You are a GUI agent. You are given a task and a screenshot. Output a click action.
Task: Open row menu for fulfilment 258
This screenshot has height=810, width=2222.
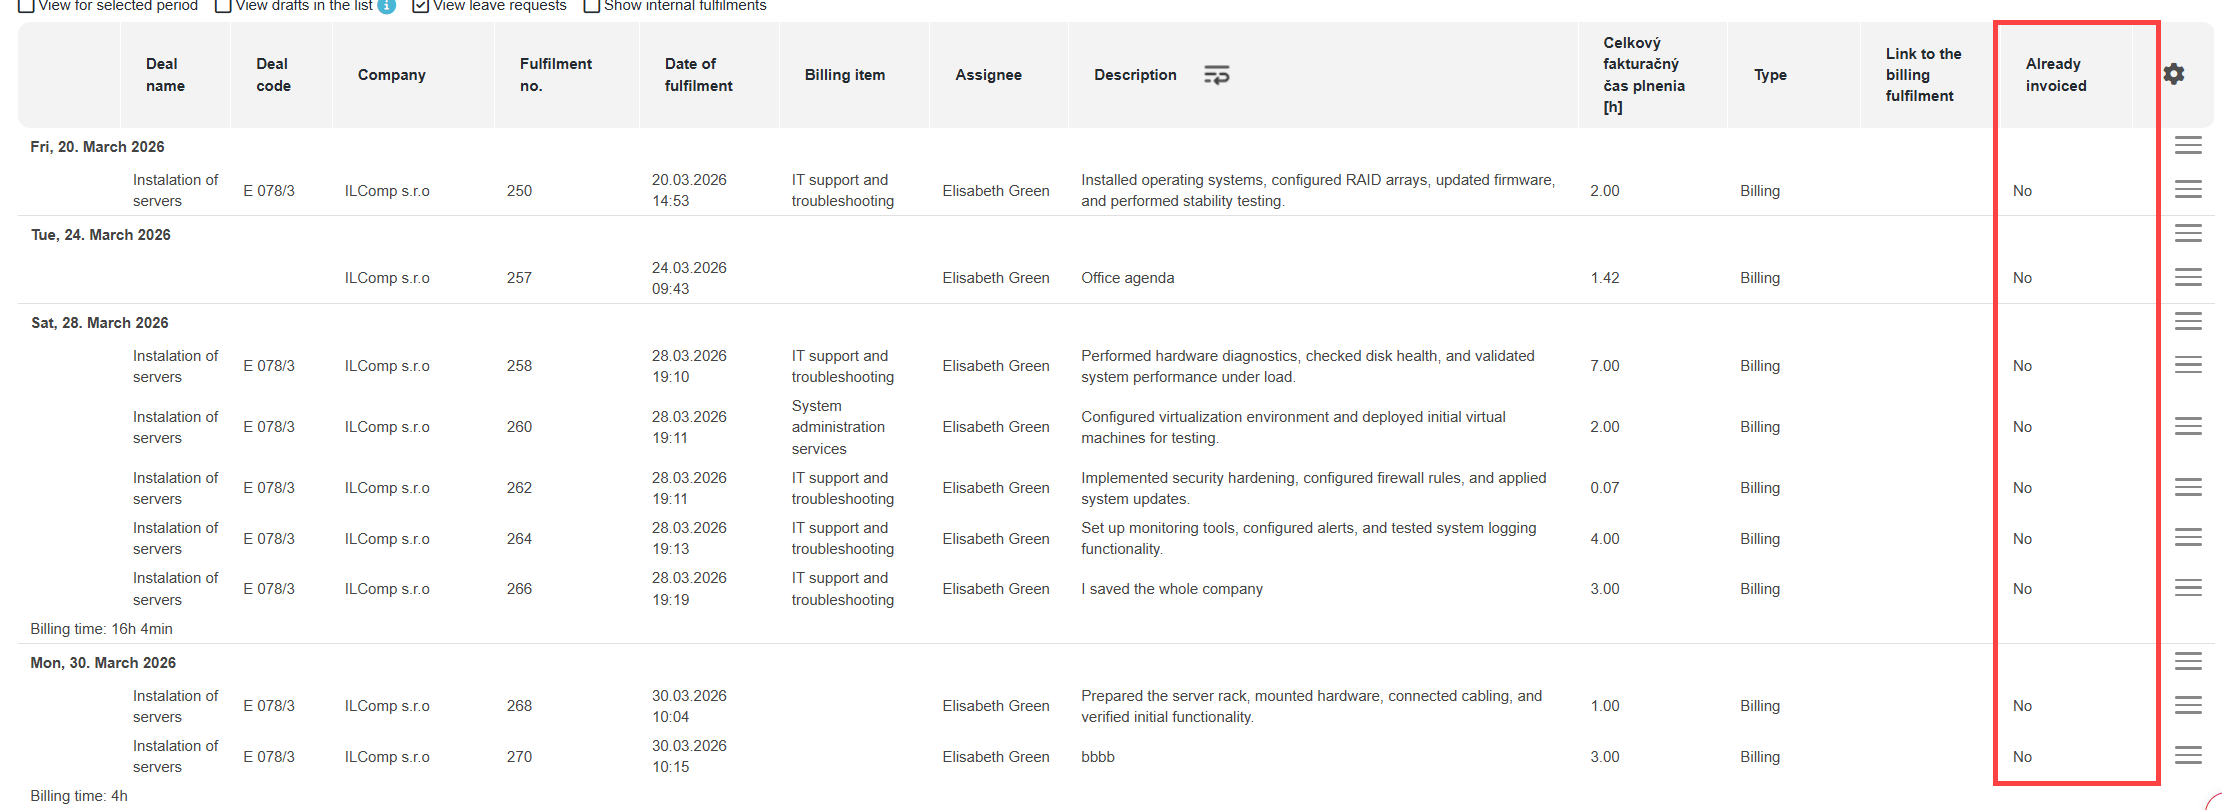point(2188,365)
